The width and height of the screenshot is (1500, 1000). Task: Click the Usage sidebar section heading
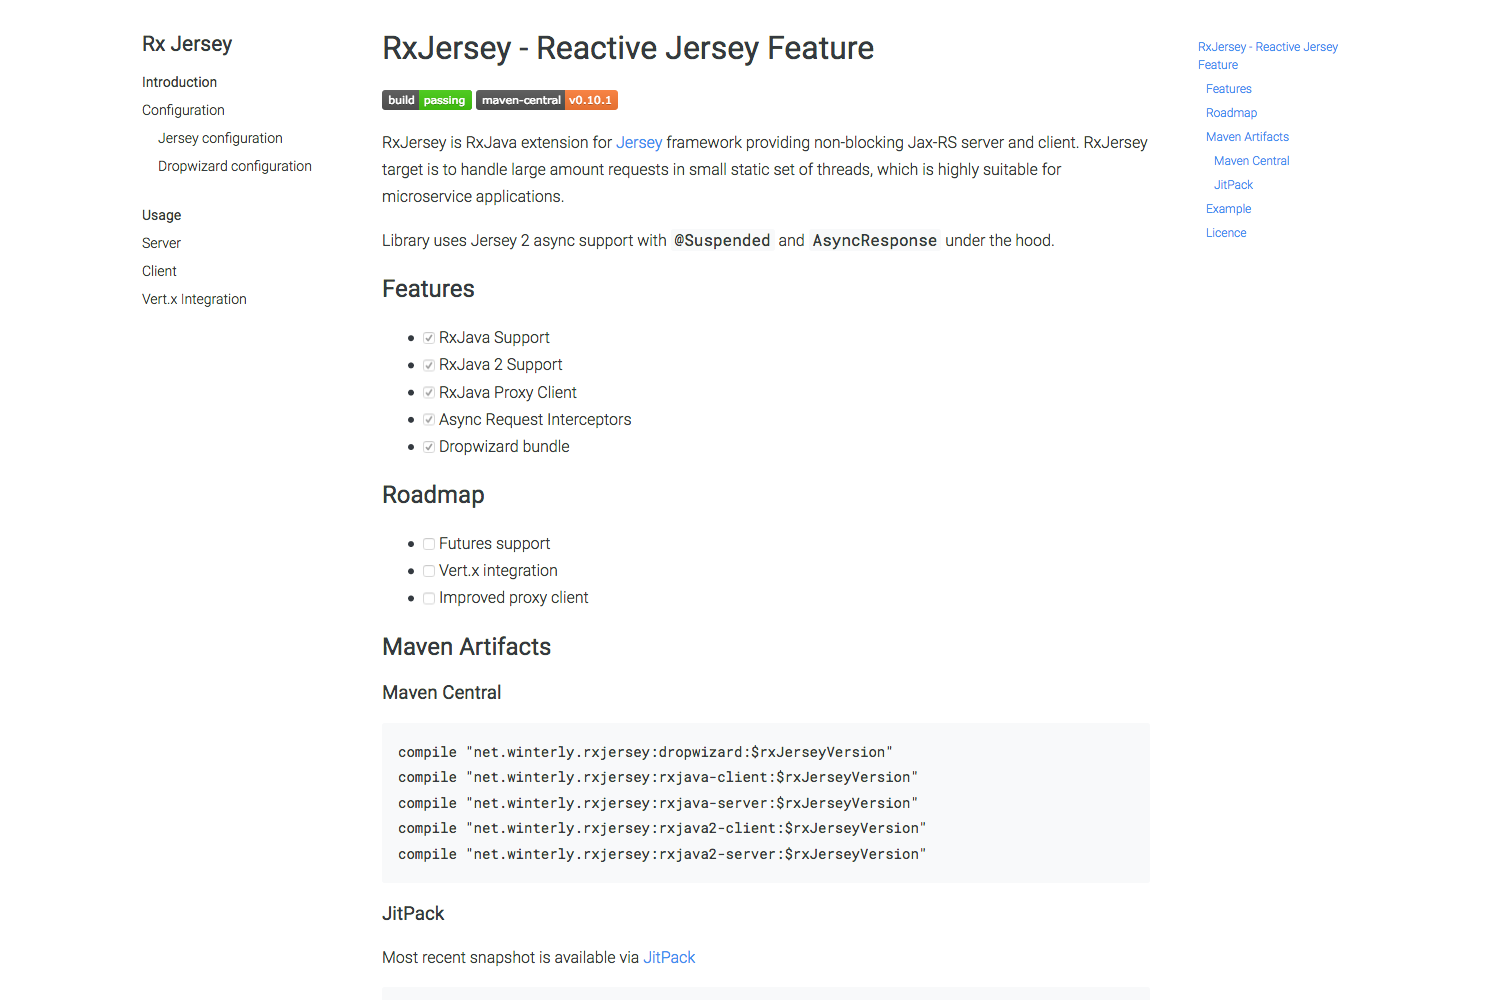[161, 215]
